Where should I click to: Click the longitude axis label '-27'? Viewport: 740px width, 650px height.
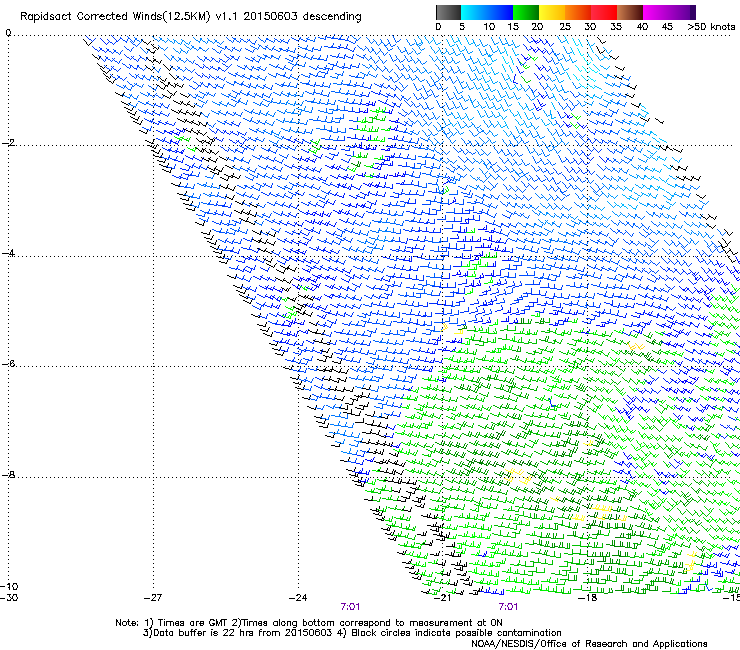[153, 598]
